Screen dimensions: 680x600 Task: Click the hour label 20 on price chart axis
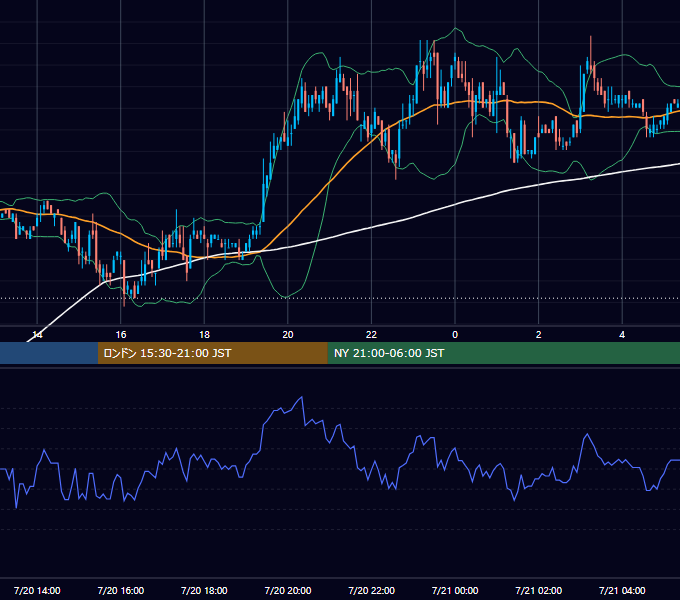(x=288, y=335)
